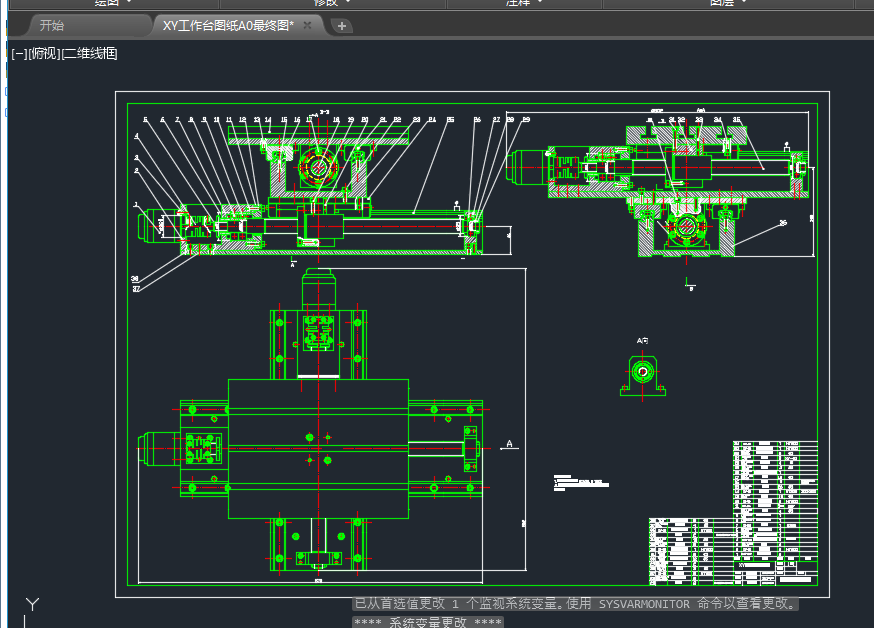The height and width of the screenshot is (628, 874).
Task: Expand the 图层 ribbon panel
Action: click(727, 3)
